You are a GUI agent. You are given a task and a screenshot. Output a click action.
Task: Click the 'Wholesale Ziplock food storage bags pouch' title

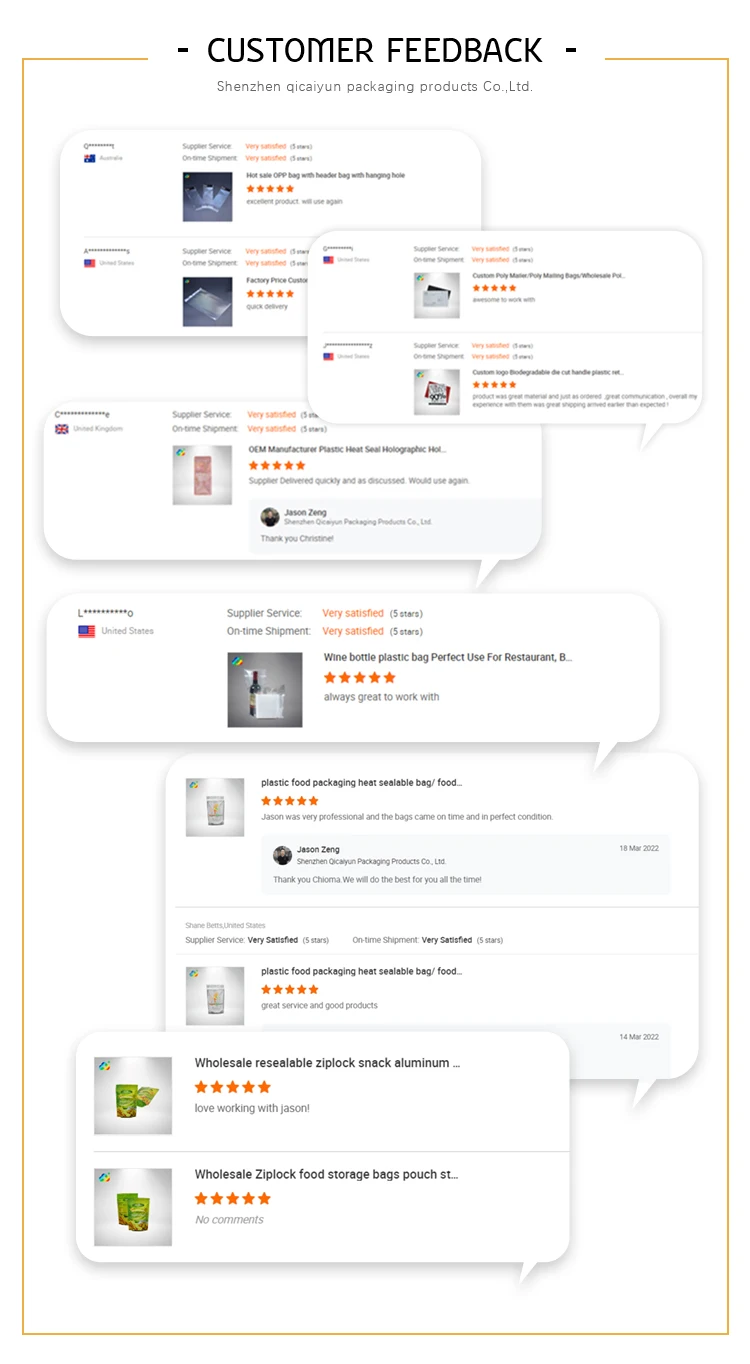pyautogui.click(x=327, y=1174)
